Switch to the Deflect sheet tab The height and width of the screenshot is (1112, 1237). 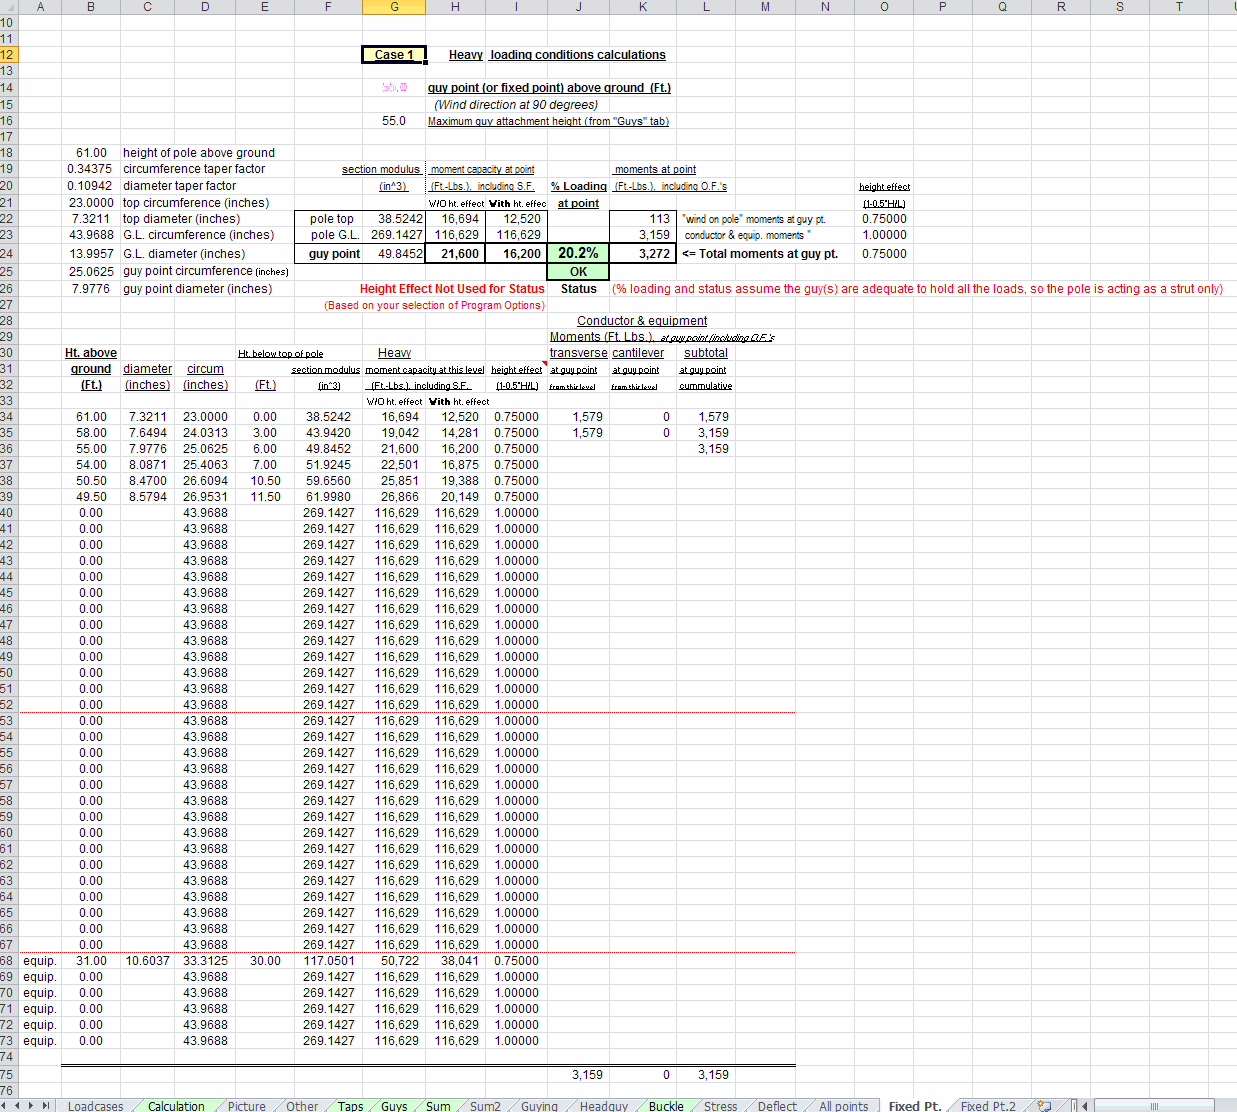coord(777,1106)
